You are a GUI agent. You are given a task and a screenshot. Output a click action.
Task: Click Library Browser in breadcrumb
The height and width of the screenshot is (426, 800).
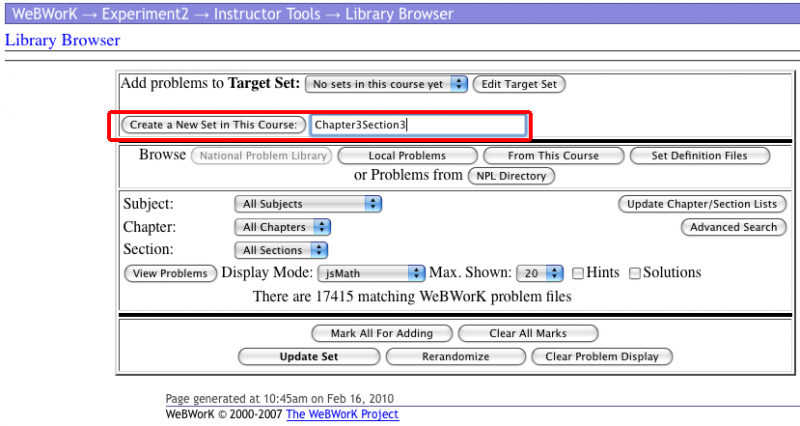coord(399,14)
